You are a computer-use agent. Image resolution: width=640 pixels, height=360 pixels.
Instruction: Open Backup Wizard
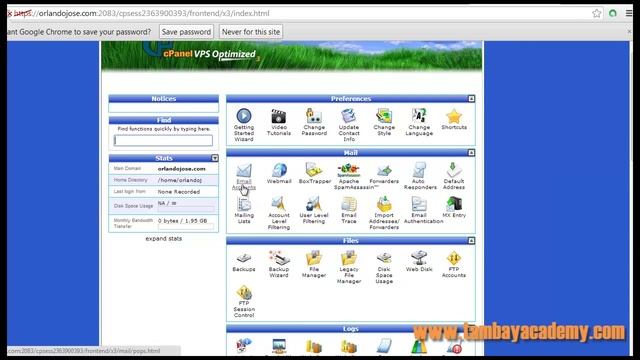[x=279, y=264]
